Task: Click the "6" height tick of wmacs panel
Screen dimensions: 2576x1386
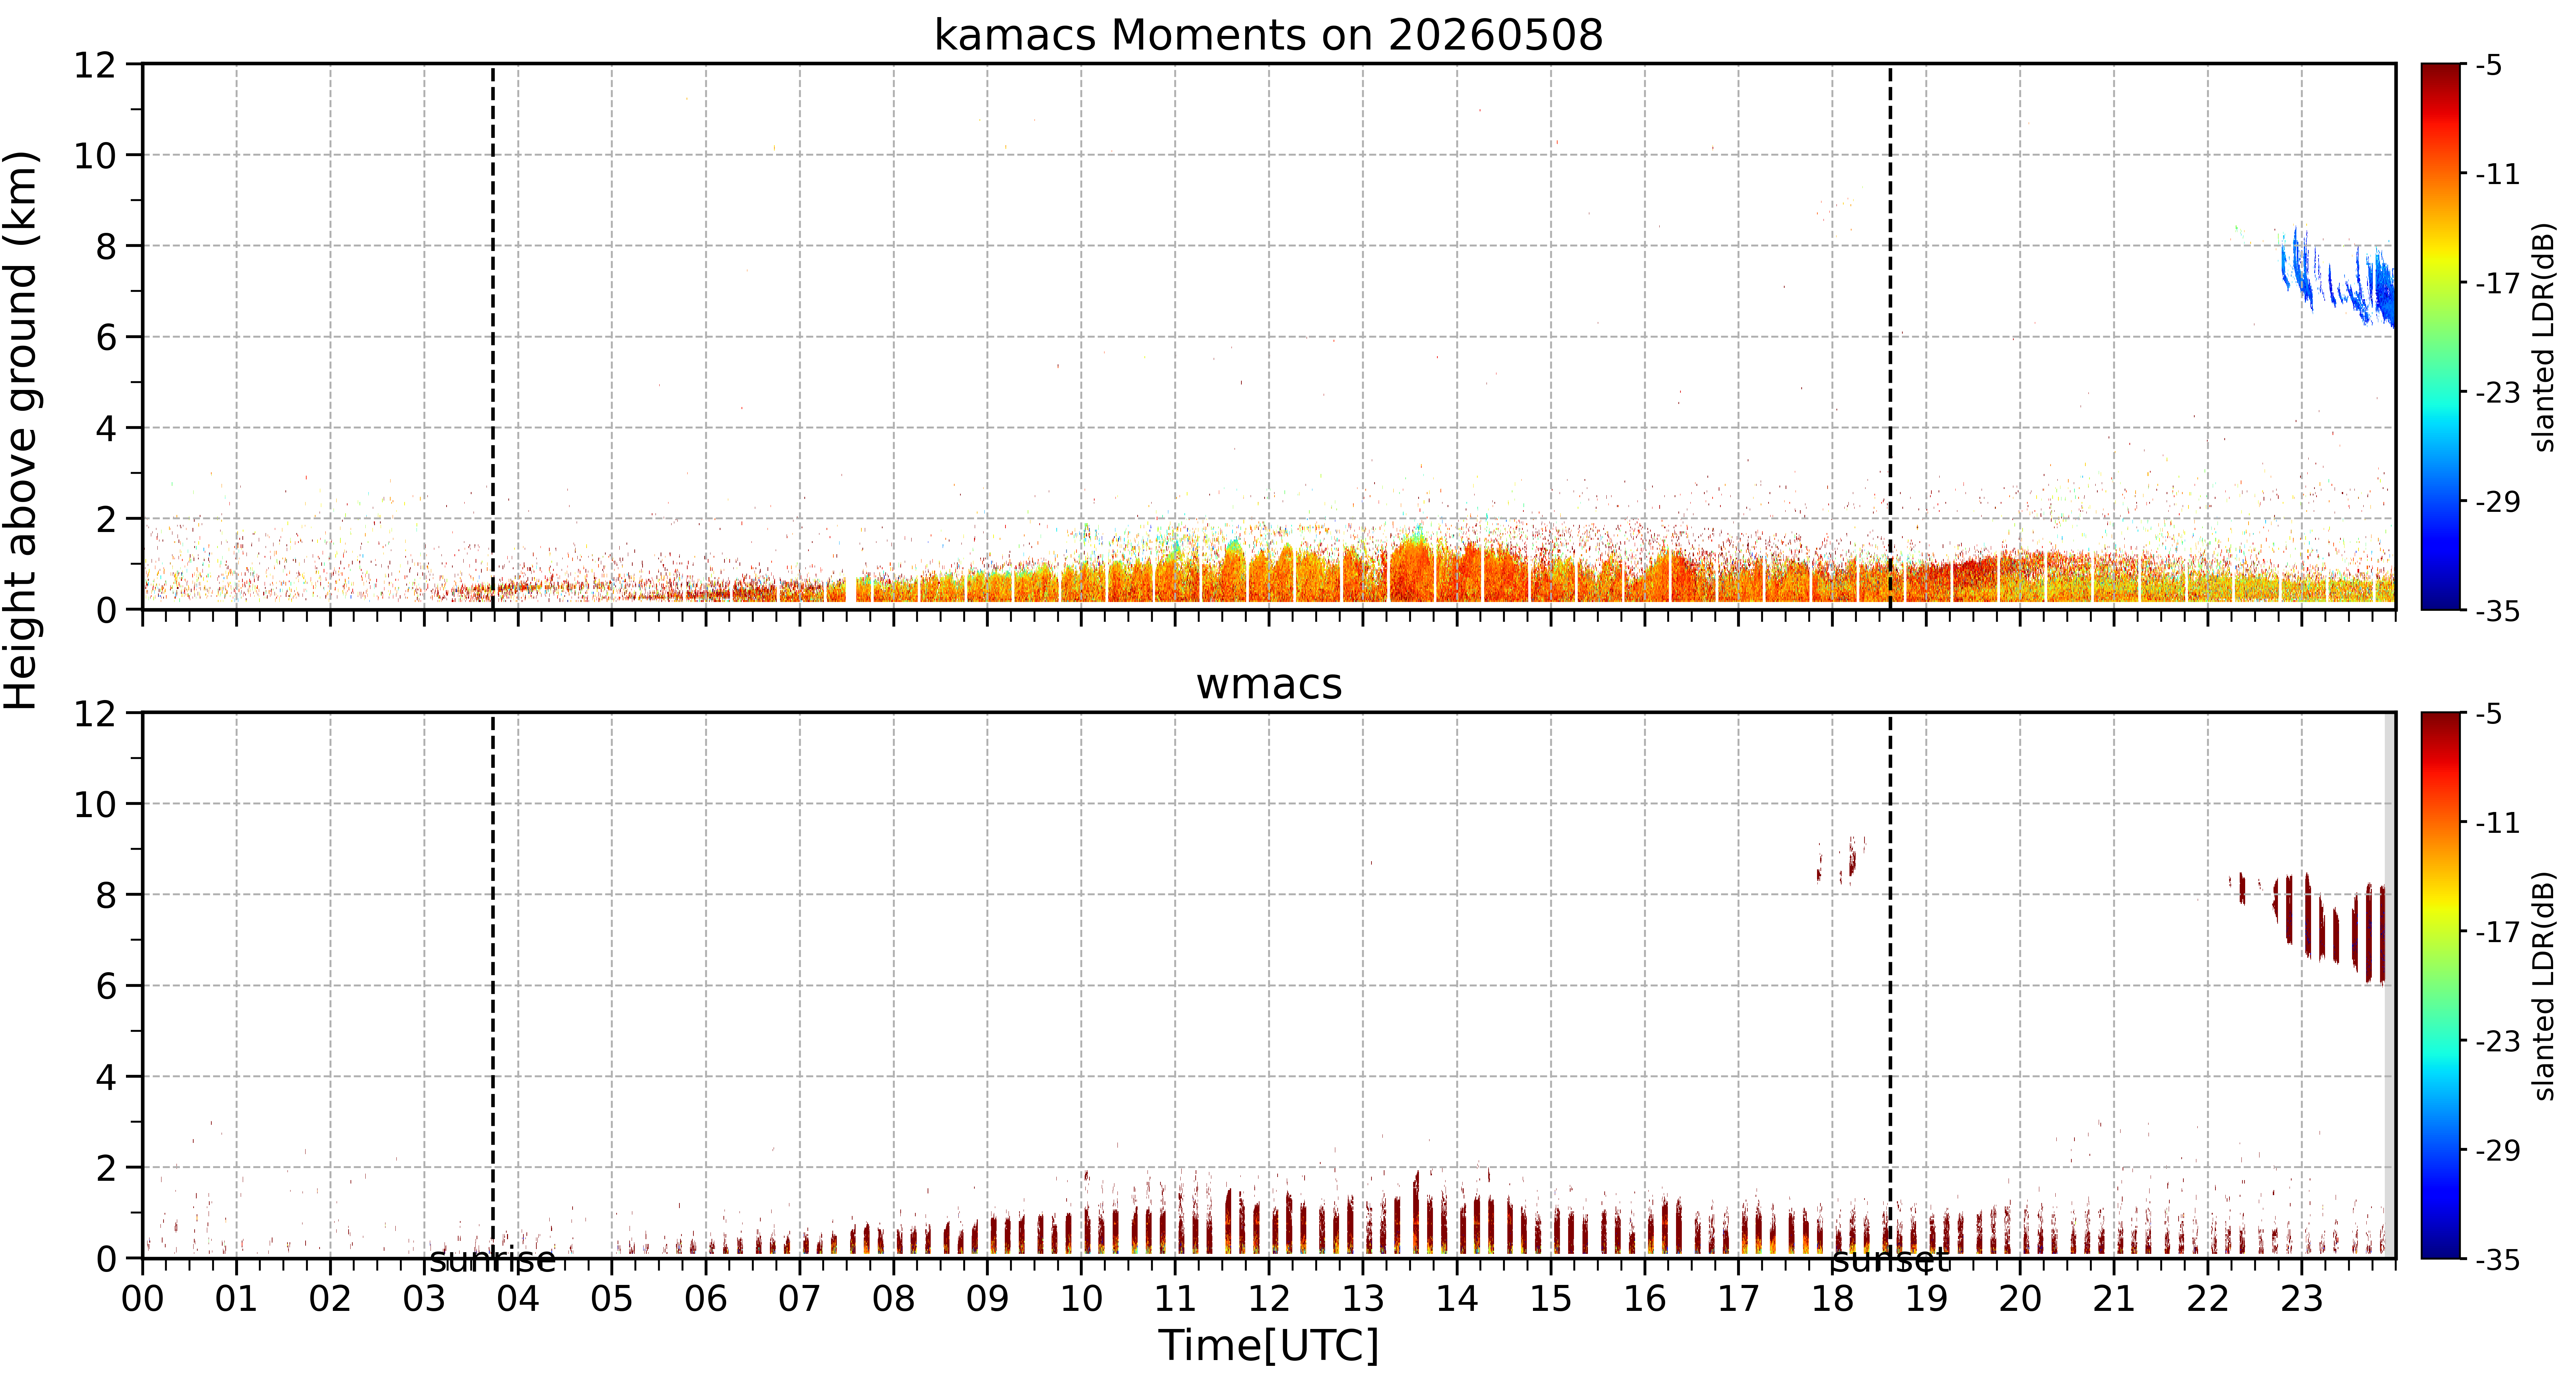Action: pyautogui.click(x=106, y=987)
